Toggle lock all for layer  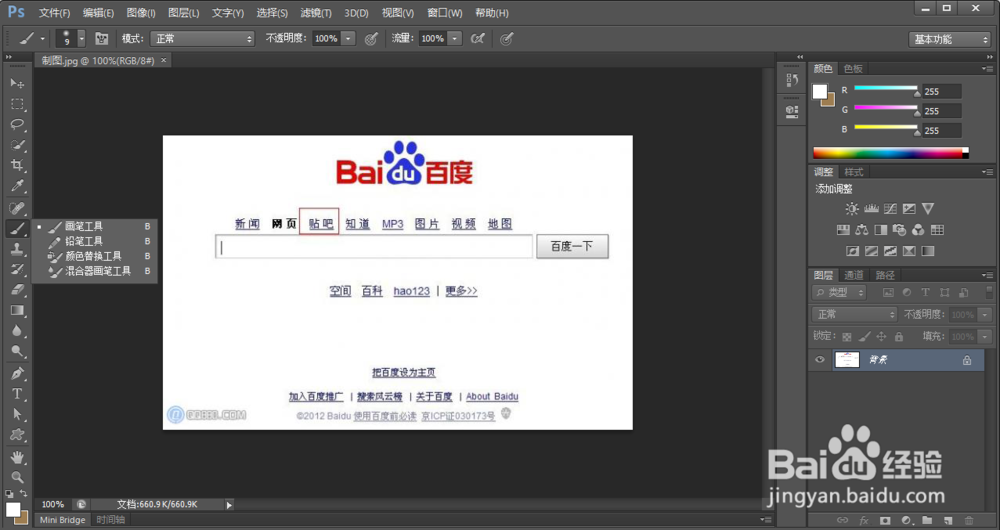899,336
